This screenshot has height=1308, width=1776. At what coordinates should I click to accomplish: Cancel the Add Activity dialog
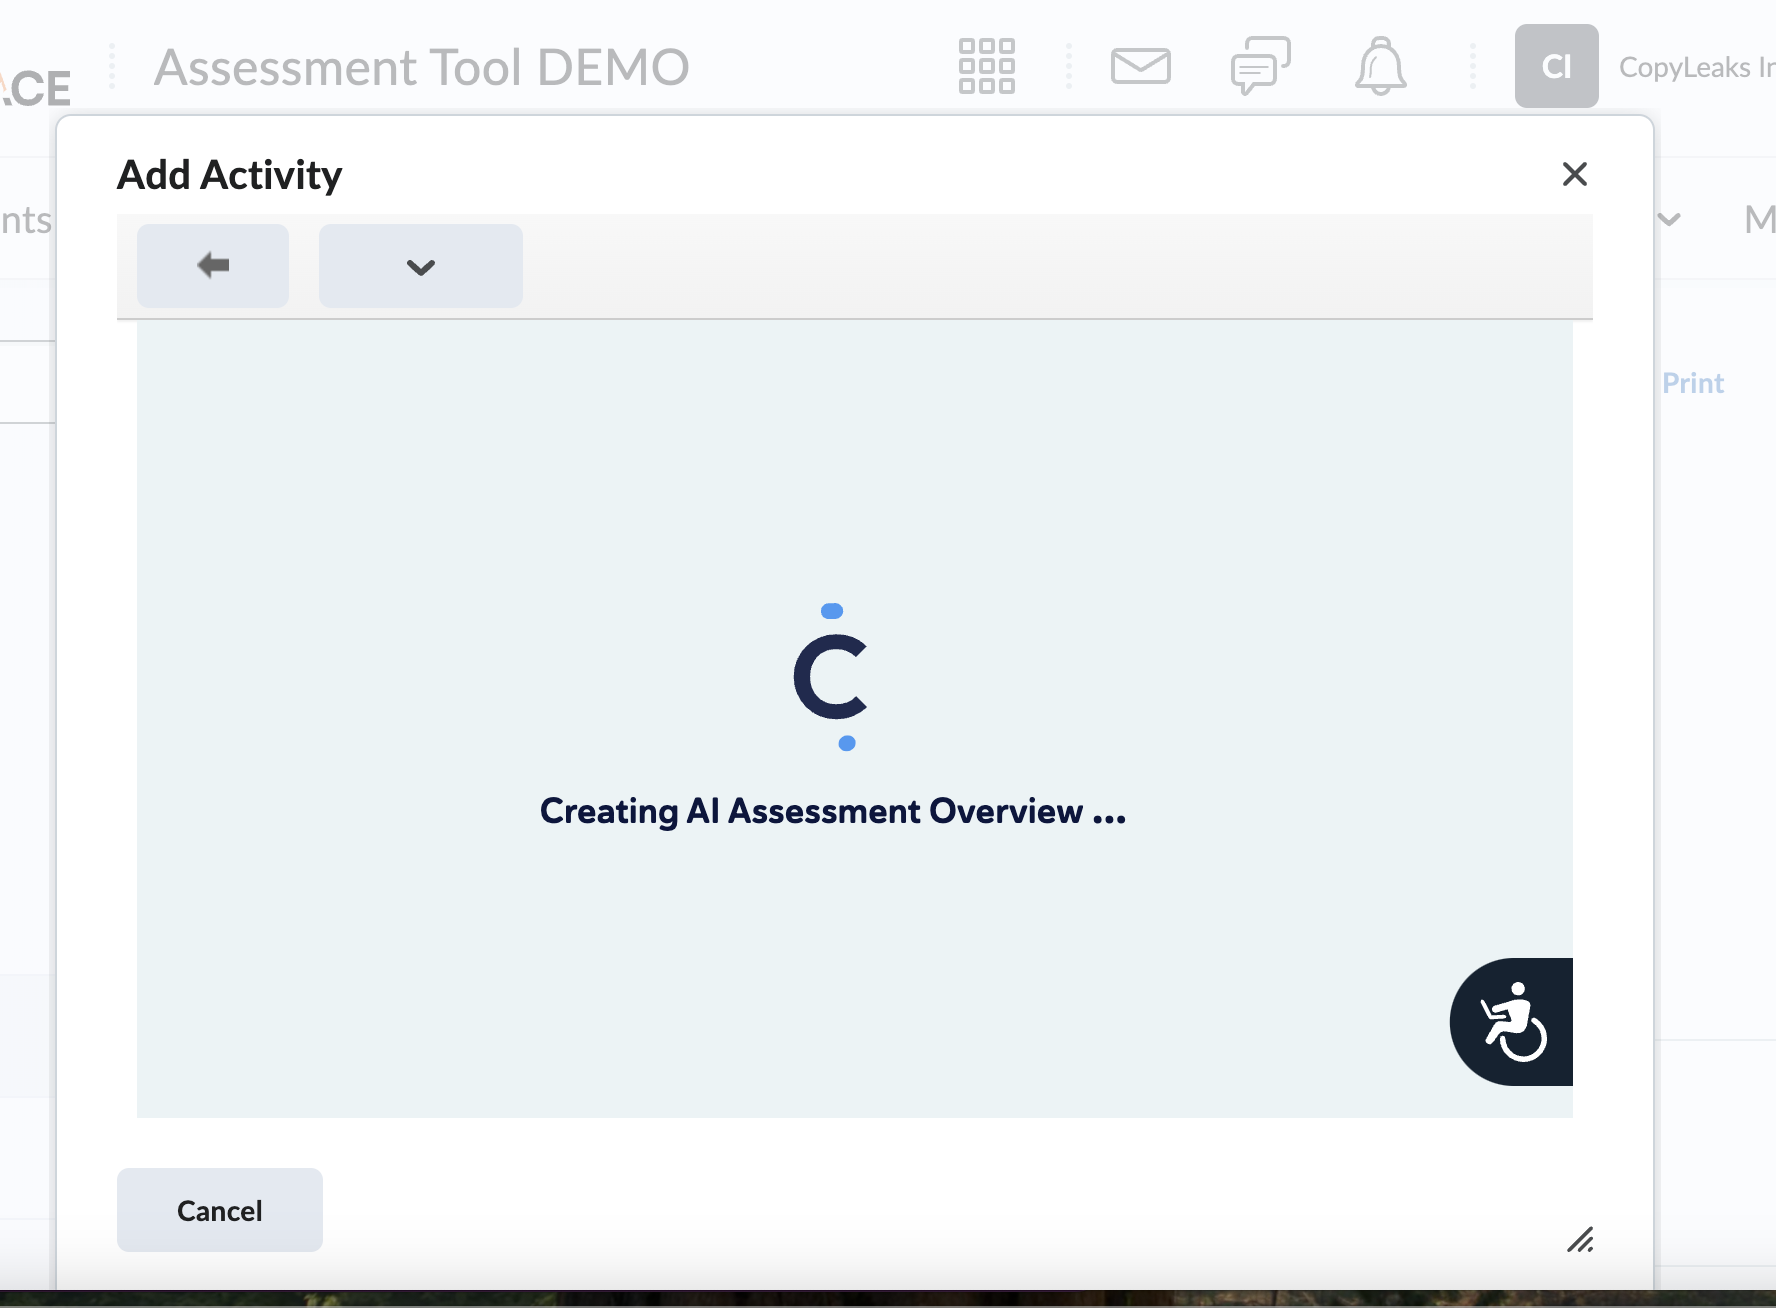[220, 1210]
